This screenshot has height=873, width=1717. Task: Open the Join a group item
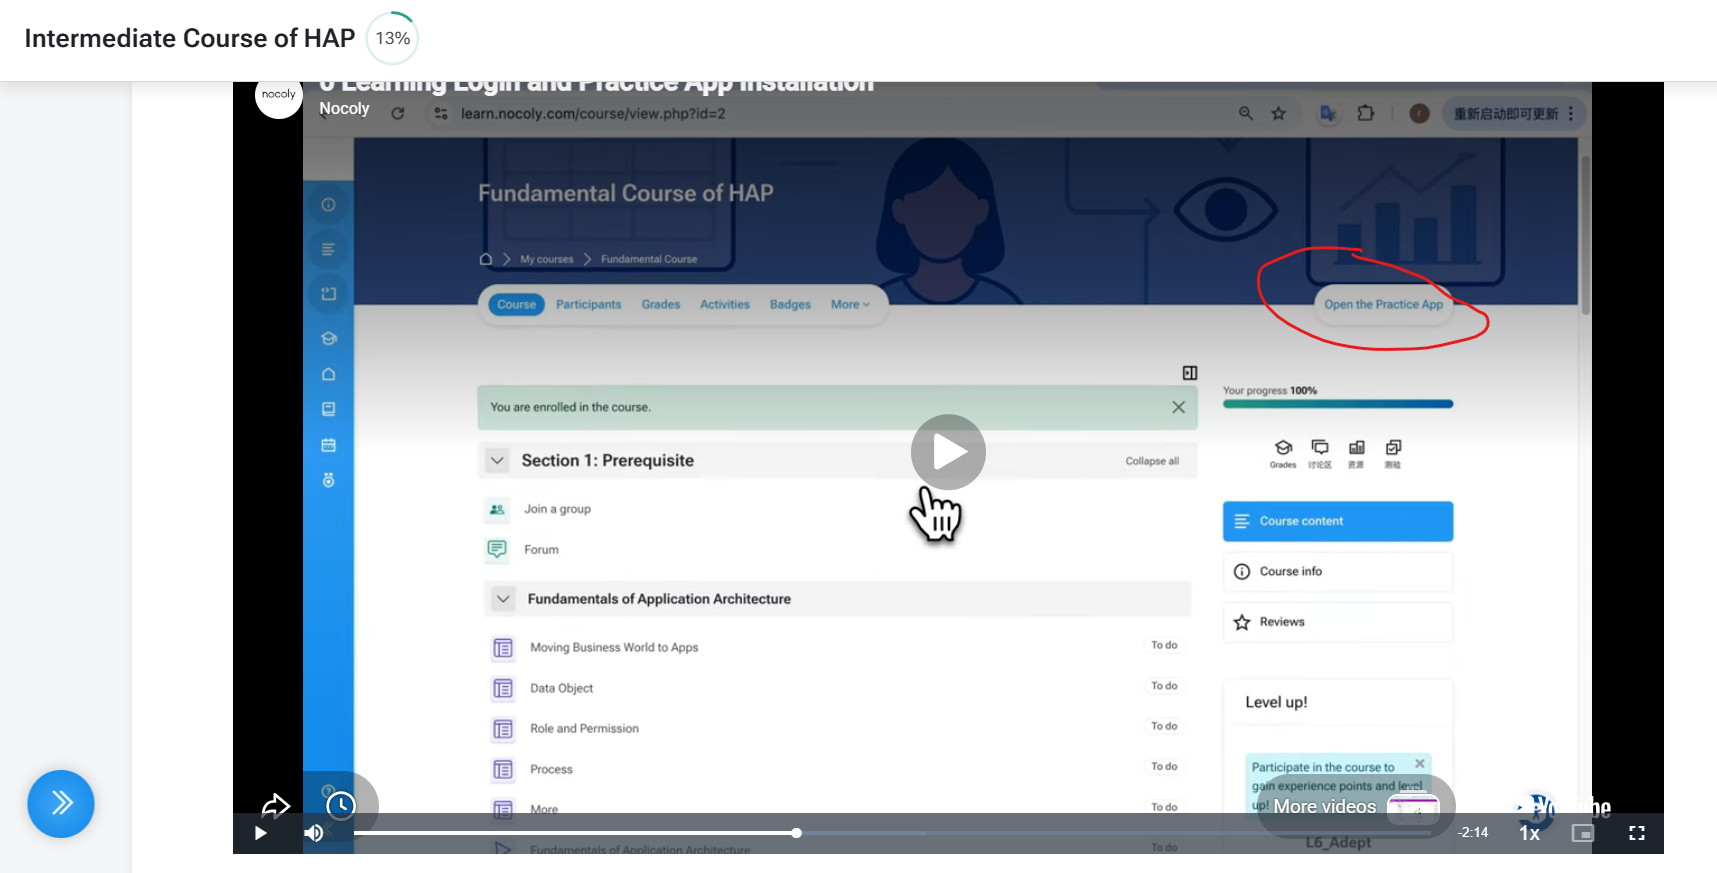[557, 509]
